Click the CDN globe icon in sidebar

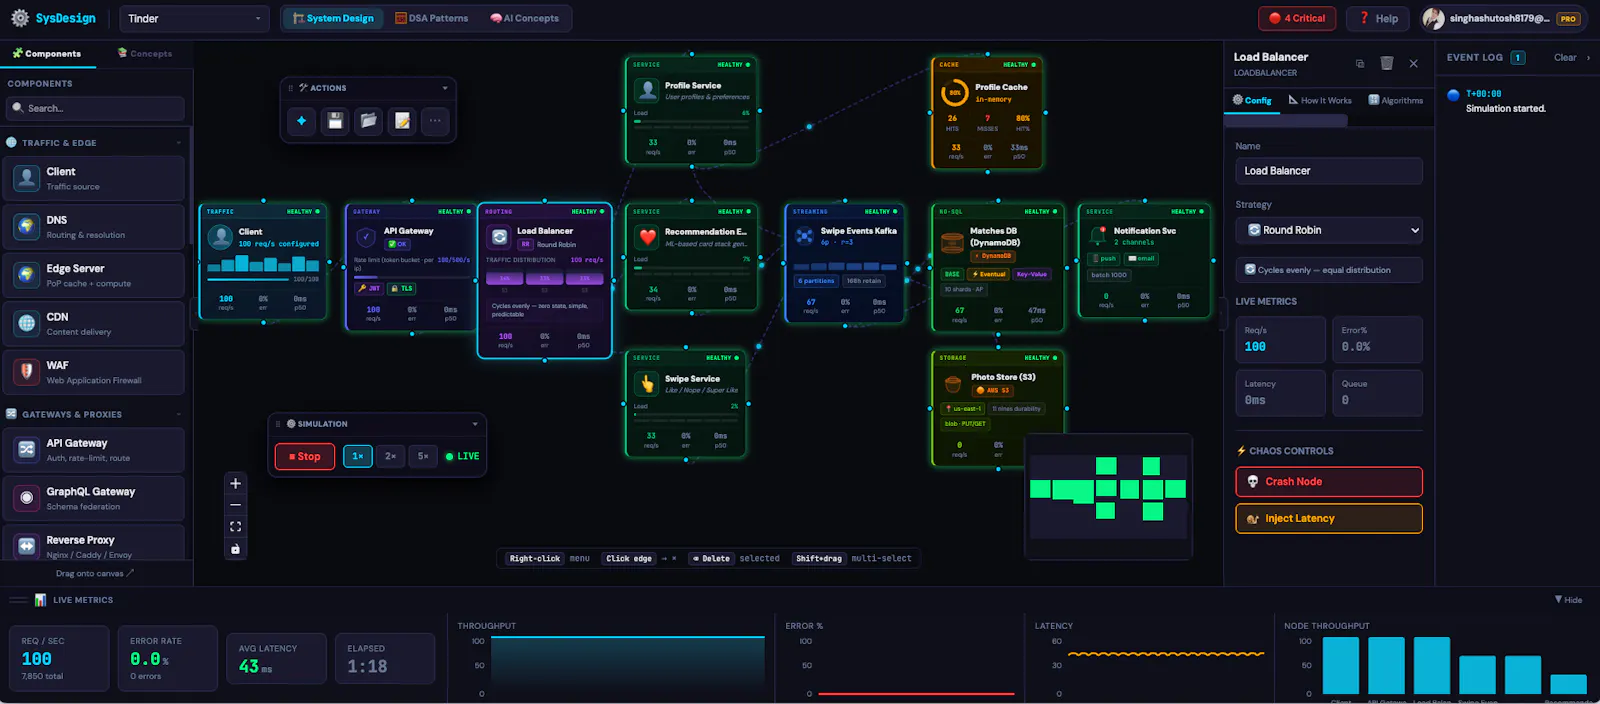point(27,324)
